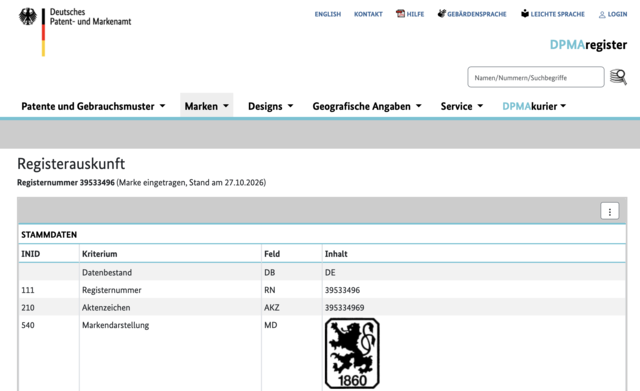Open the Deutsches Patent- und Markenamt homepage link
Screen dimensions: 640x391
(x=90, y=17)
